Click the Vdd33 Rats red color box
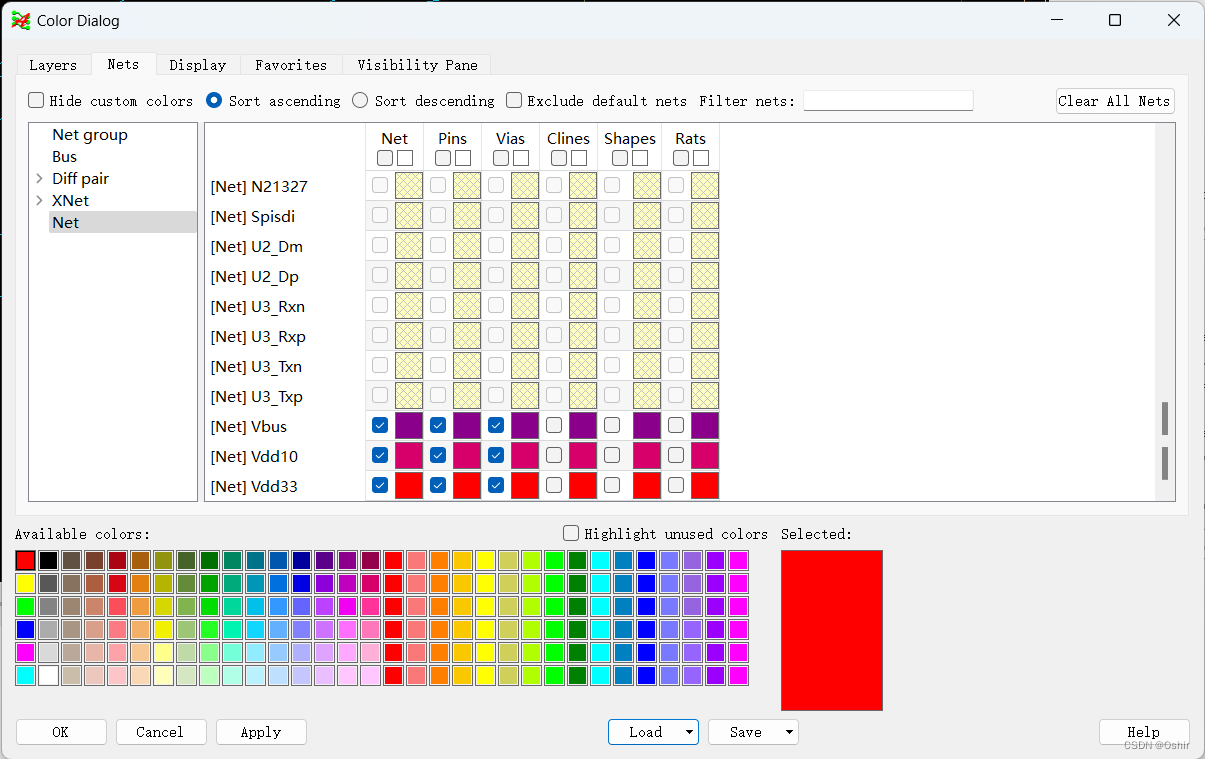 click(705, 486)
